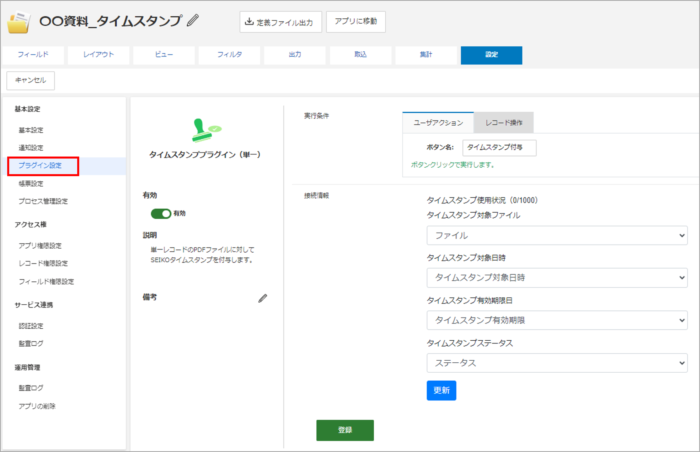Open アプリの削除 in the sidebar
This screenshot has height=452, width=700.
(x=37, y=406)
